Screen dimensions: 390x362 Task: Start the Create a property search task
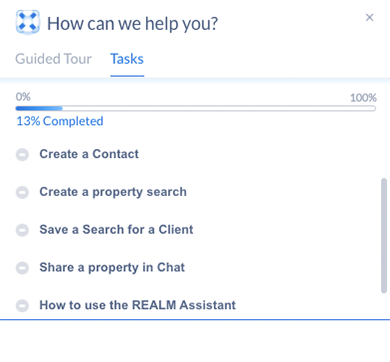point(113,192)
